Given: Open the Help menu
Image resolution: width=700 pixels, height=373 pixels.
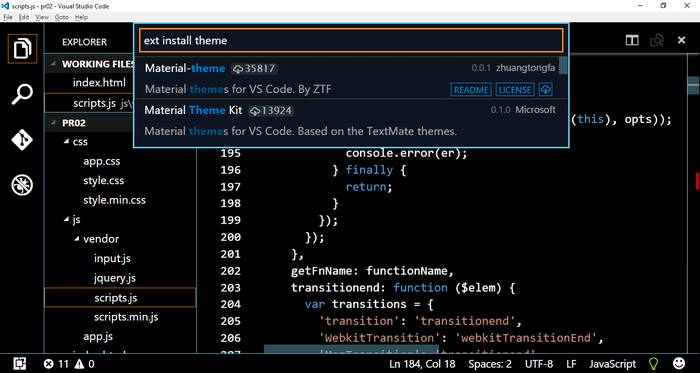Looking at the screenshot, I should [x=81, y=17].
